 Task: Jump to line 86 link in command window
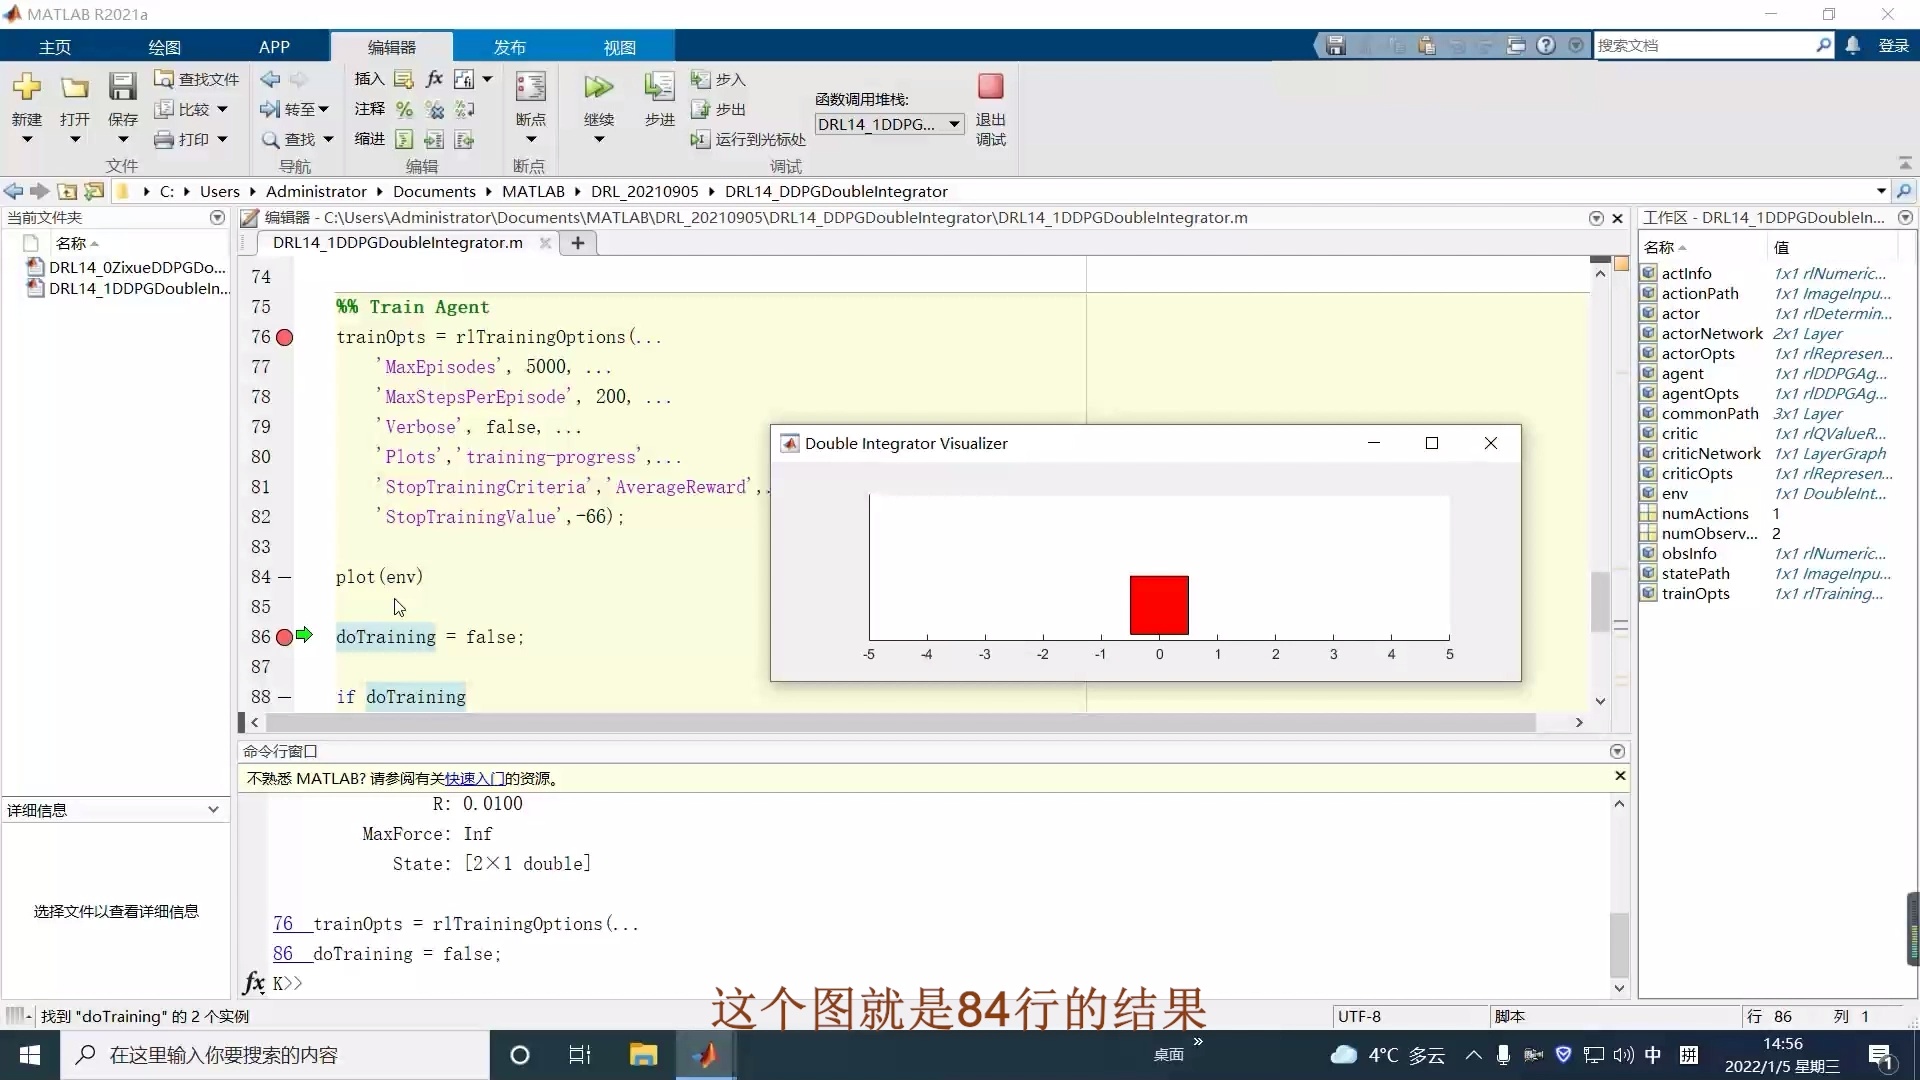[283, 954]
